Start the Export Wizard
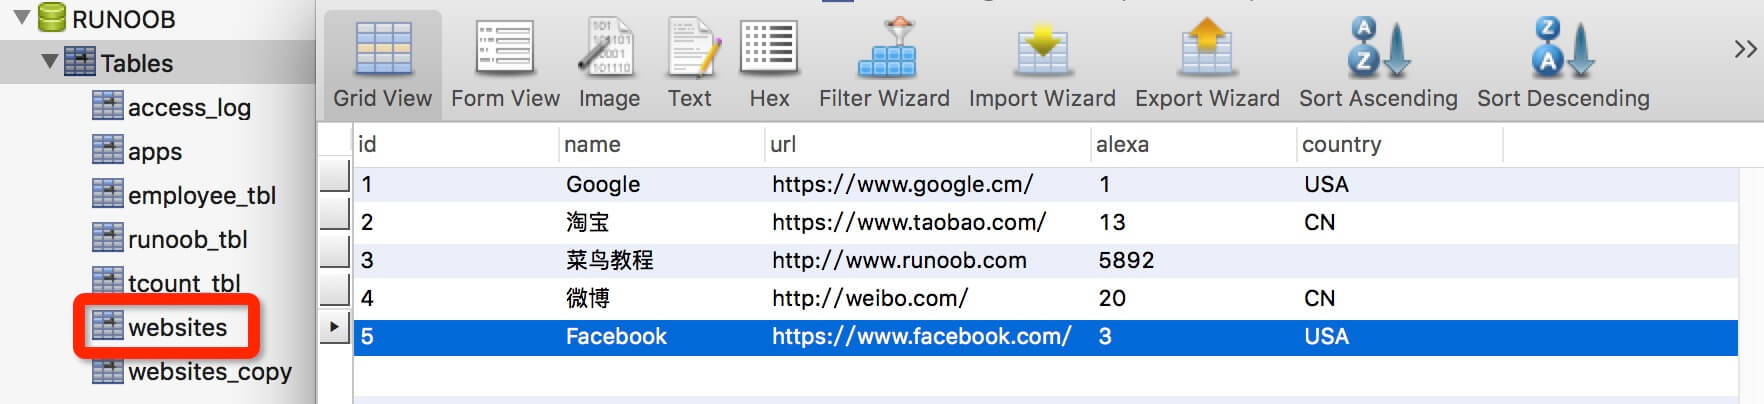 (x=1207, y=64)
